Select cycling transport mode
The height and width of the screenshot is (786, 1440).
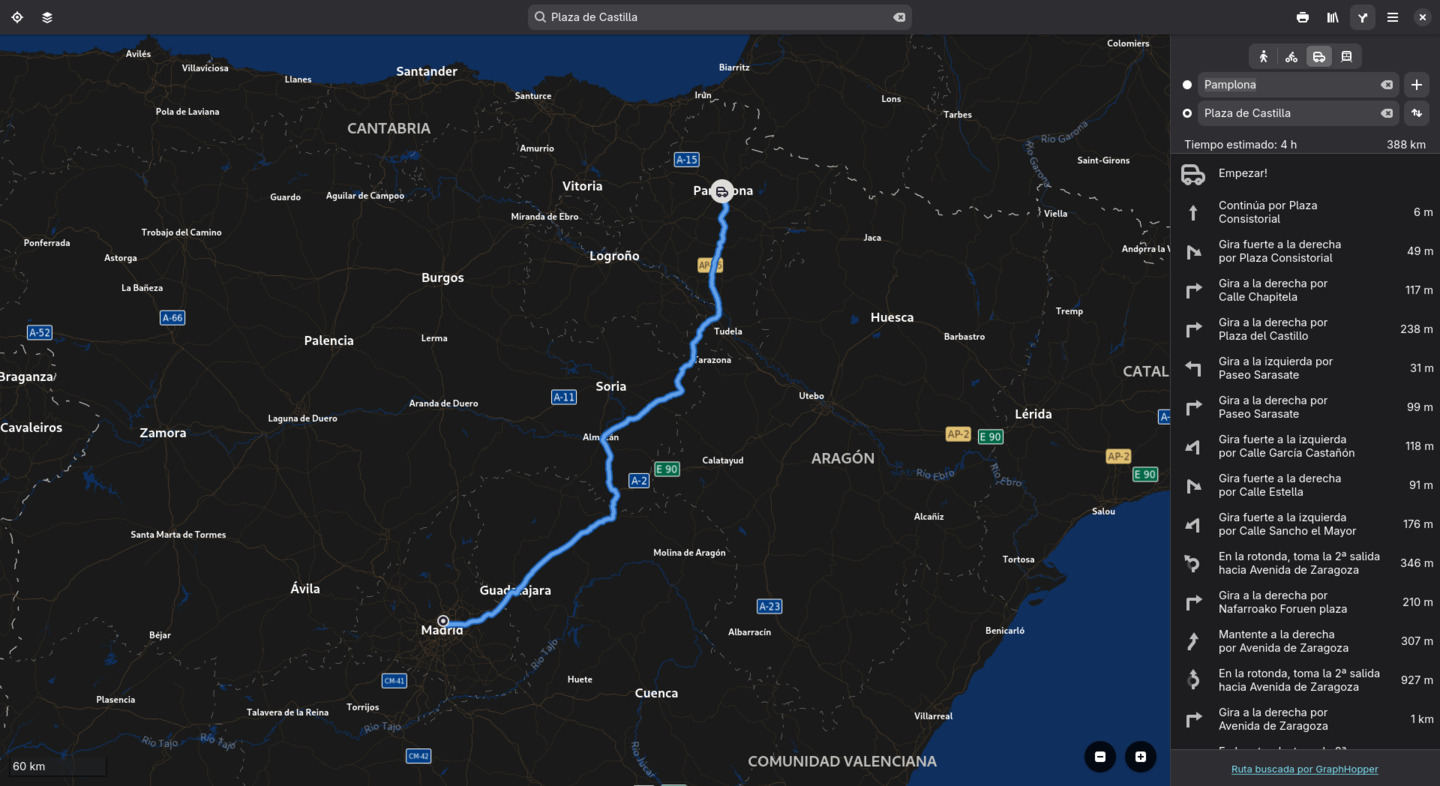pos(1291,57)
